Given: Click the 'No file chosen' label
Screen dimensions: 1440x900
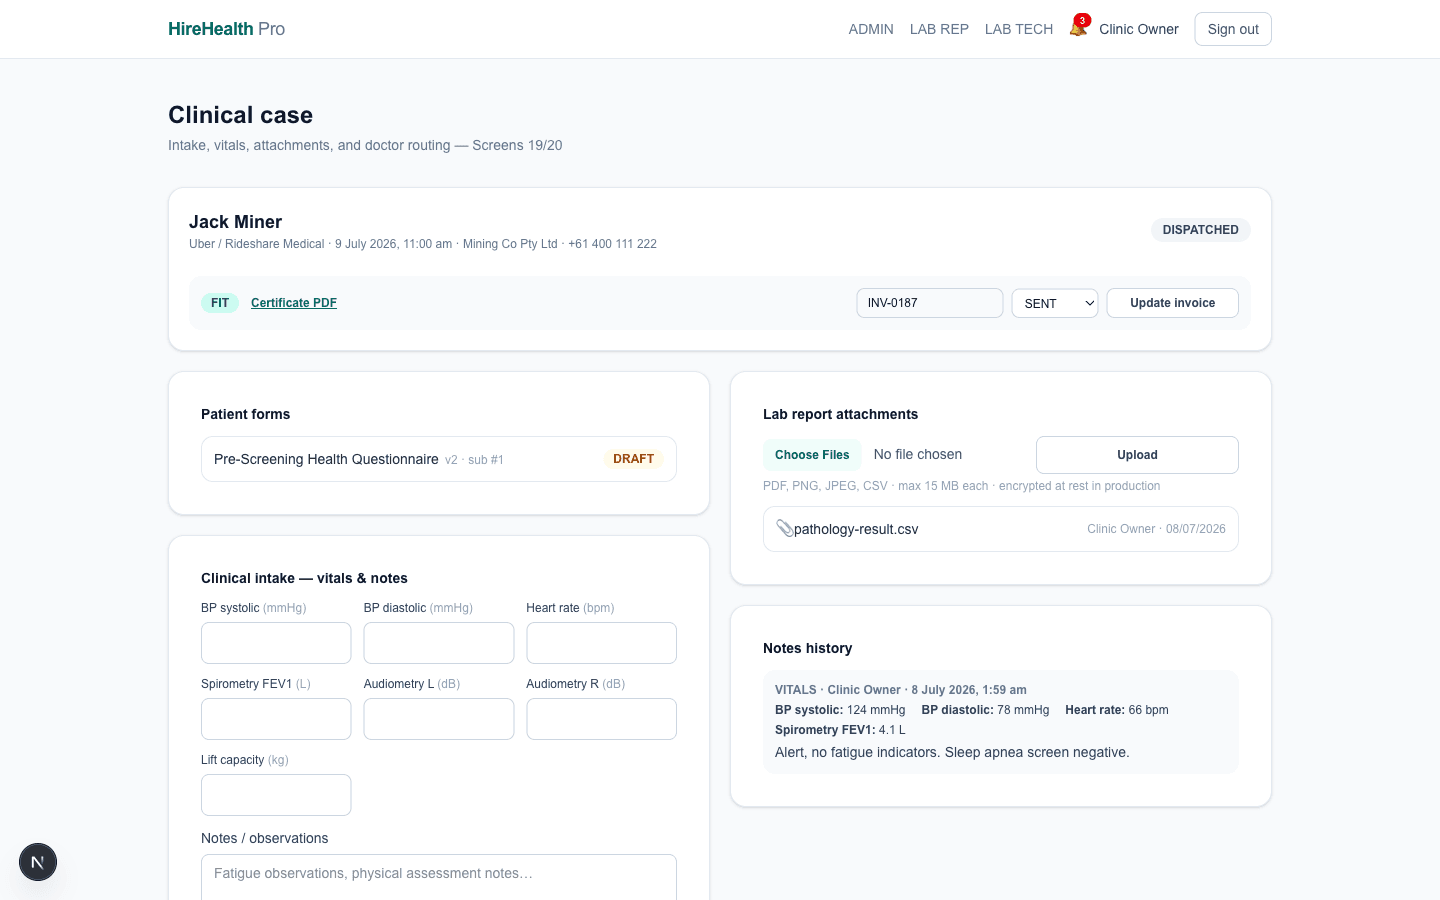Looking at the screenshot, I should pos(918,455).
